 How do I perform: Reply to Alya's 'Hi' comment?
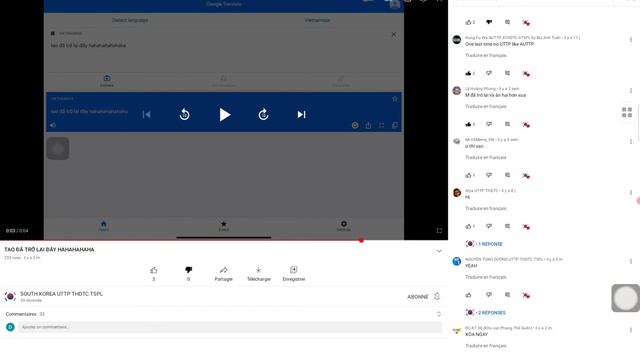(x=507, y=226)
